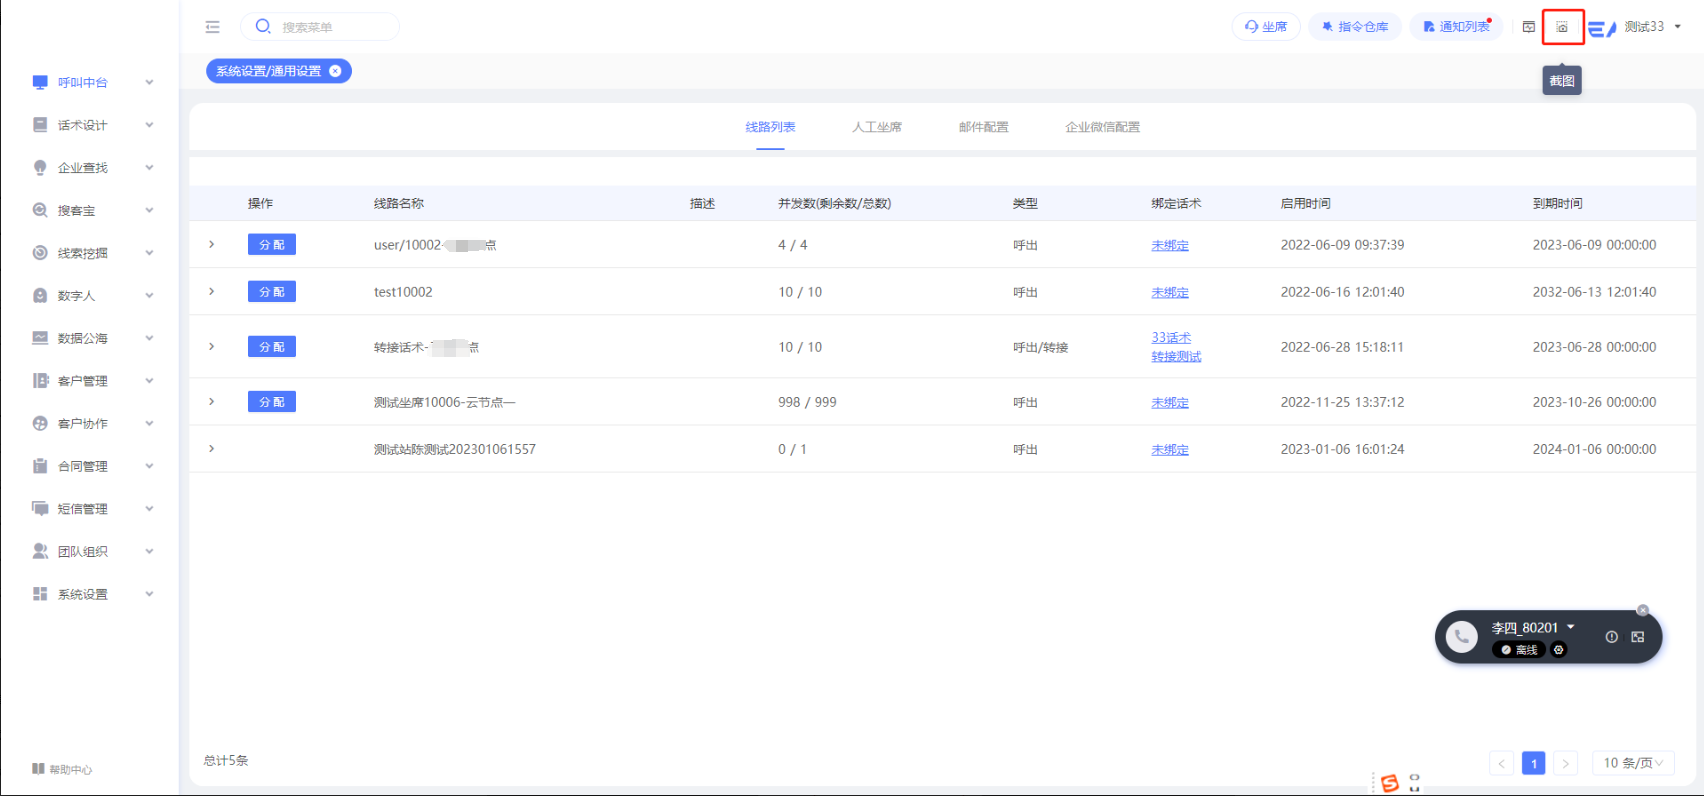The width and height of the screenshot is (1704, 796).
Task: Click the layout icon in softphone widget
Action: tap(1637, 637)
